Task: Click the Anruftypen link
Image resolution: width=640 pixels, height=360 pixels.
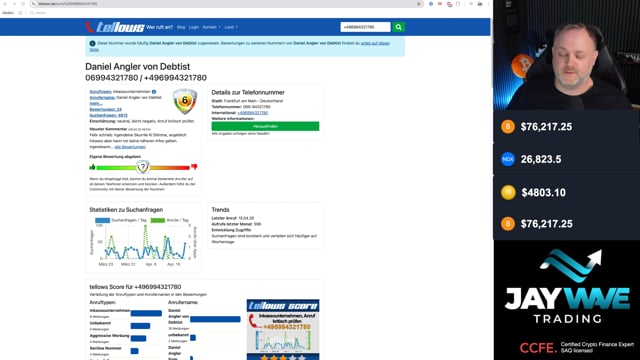Action: (100, 92)
